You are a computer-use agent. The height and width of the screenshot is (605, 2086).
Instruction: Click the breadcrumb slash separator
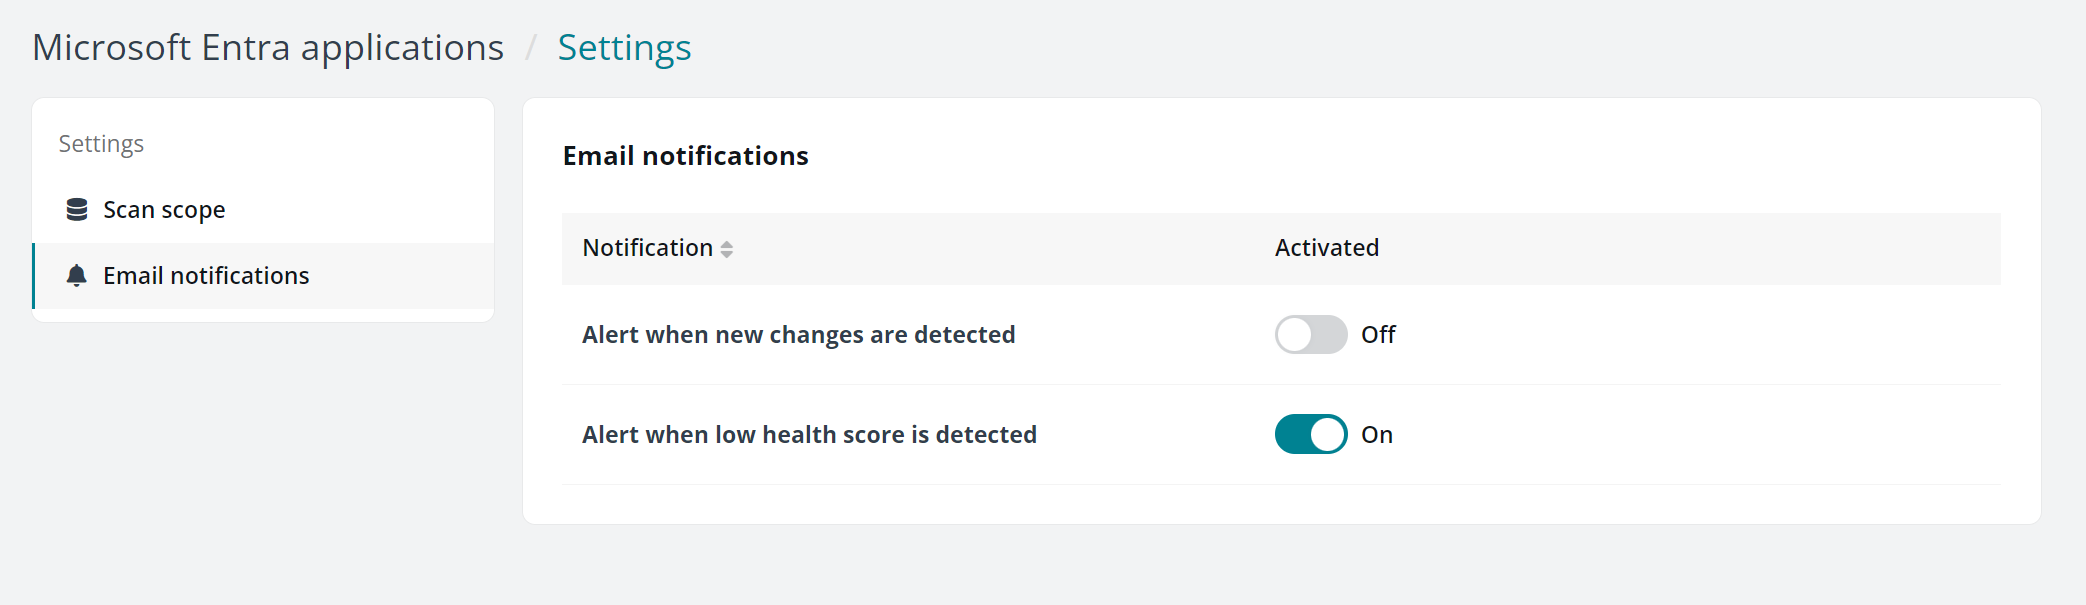pos(531,48)
